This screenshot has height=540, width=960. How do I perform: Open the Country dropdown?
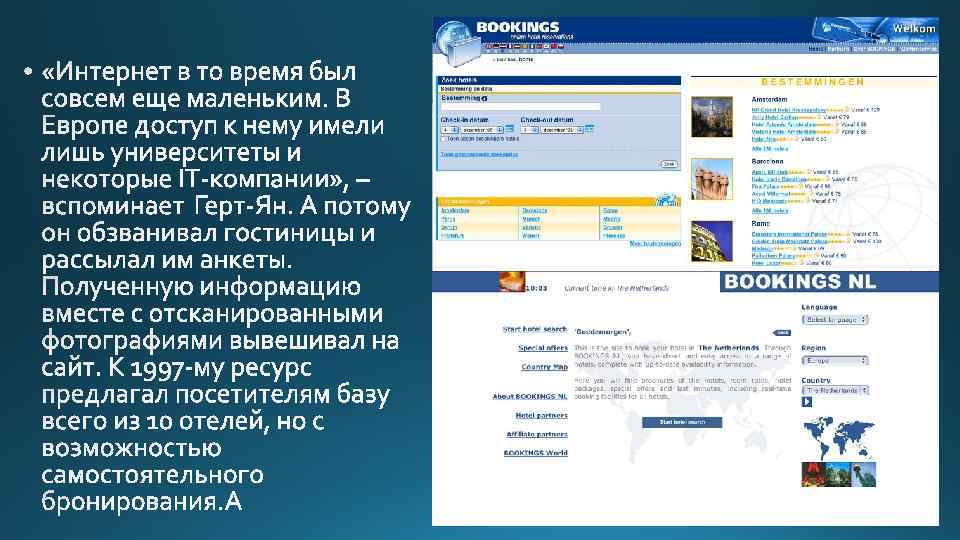[835, 390]
